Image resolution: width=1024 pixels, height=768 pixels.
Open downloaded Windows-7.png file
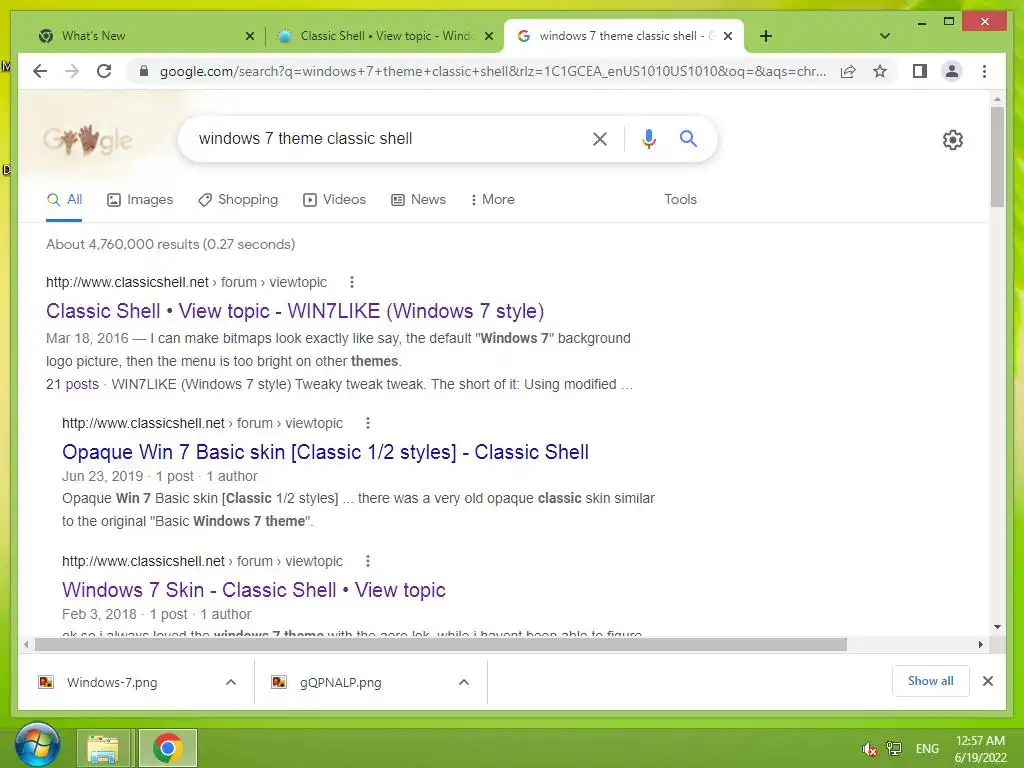coord(112,682)
